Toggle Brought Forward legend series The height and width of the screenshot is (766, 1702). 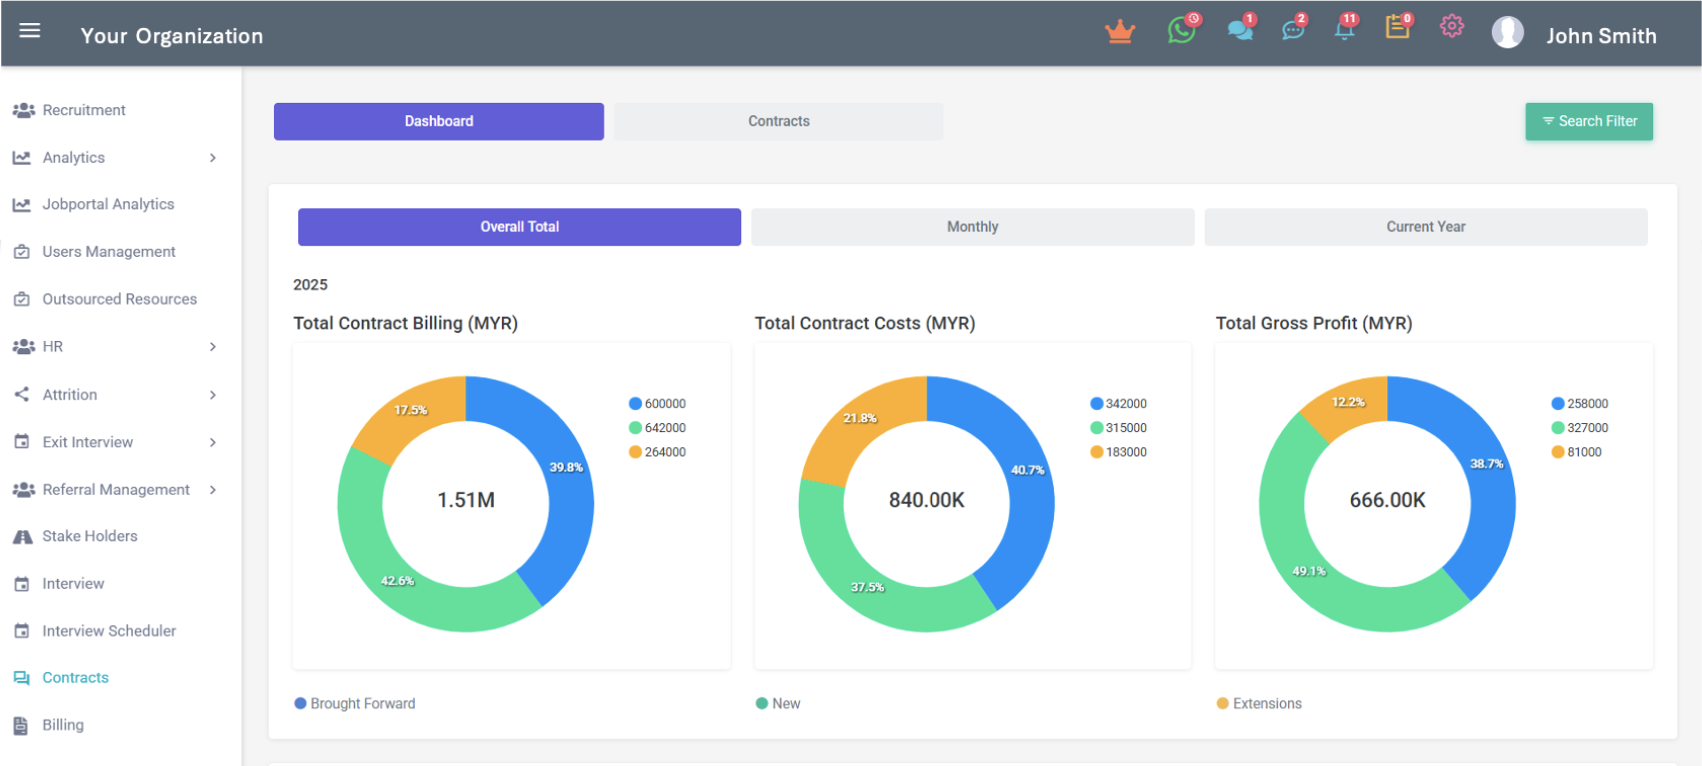click(x=355, y=704)
